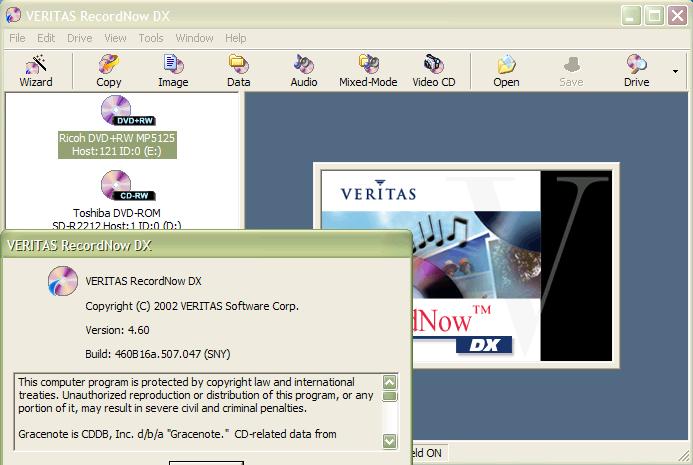Click the Build: 460B16a.507.047 text

(158, 354)
